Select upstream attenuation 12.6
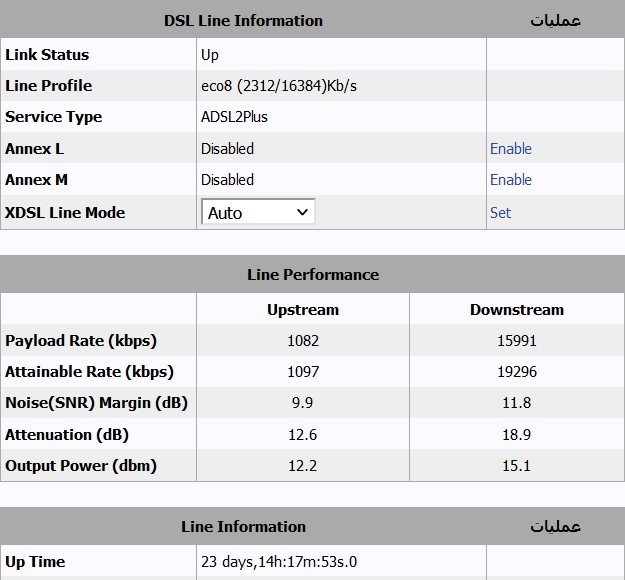 pyautogui.click(x=303, y=435)
